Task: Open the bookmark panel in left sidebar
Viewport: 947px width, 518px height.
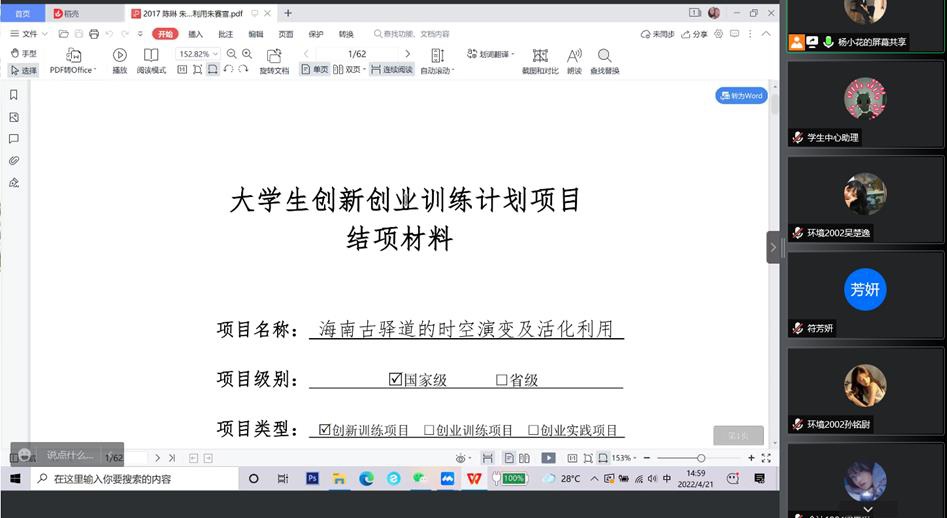Action: [x=14, y=95]
